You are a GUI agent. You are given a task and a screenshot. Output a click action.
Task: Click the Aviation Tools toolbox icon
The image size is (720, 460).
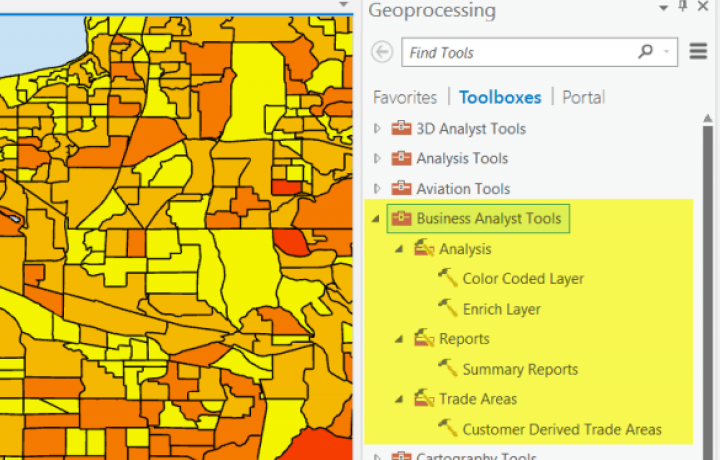(x=401, y=188)
